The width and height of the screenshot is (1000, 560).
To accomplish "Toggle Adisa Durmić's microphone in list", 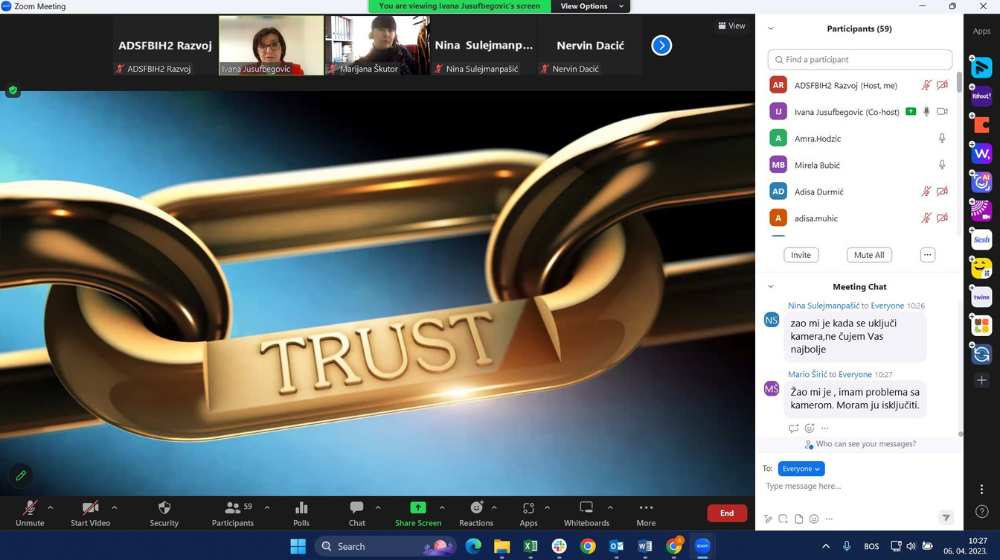I will point(926,191).
